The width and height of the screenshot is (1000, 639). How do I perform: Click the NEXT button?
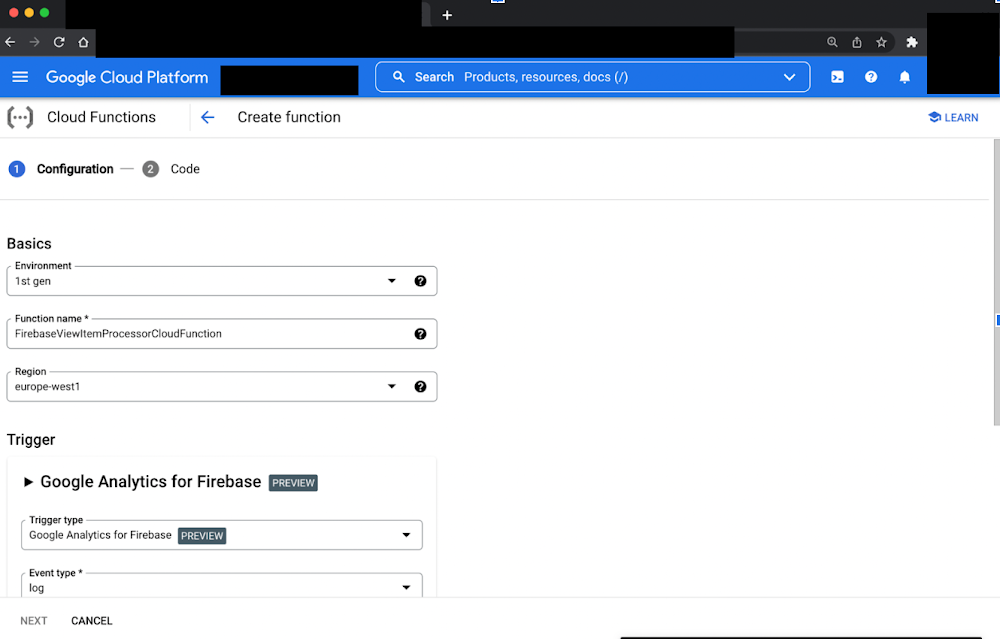click(34, 621)
